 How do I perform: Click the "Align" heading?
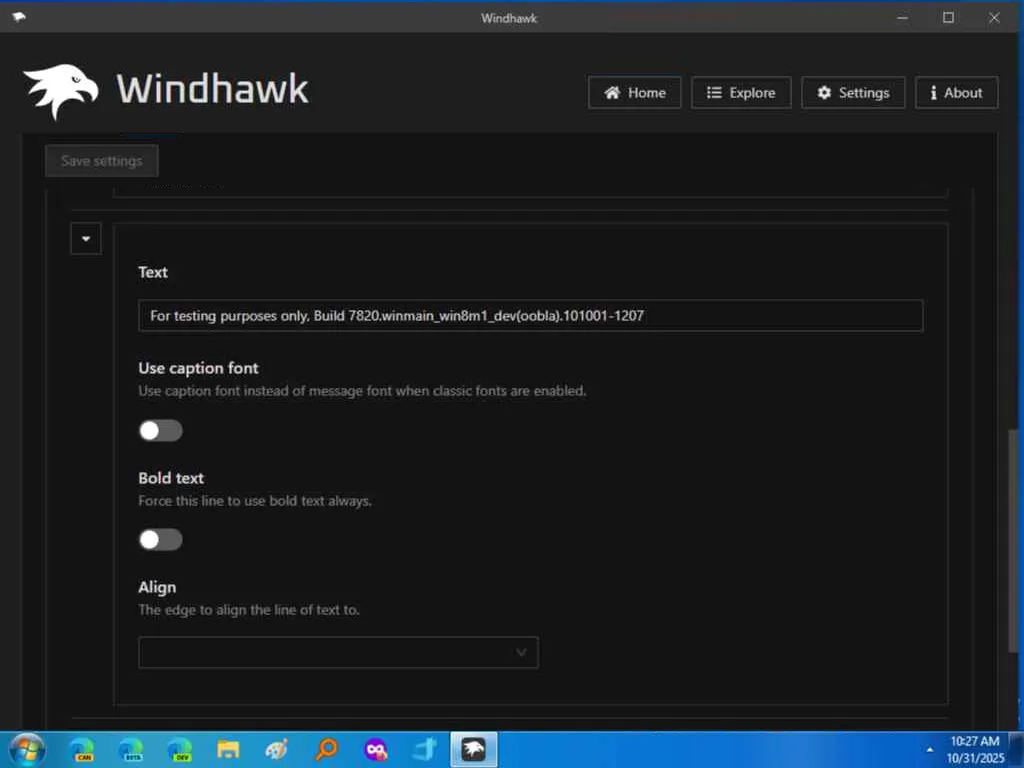pyautogui.click(x=157, y=587)
